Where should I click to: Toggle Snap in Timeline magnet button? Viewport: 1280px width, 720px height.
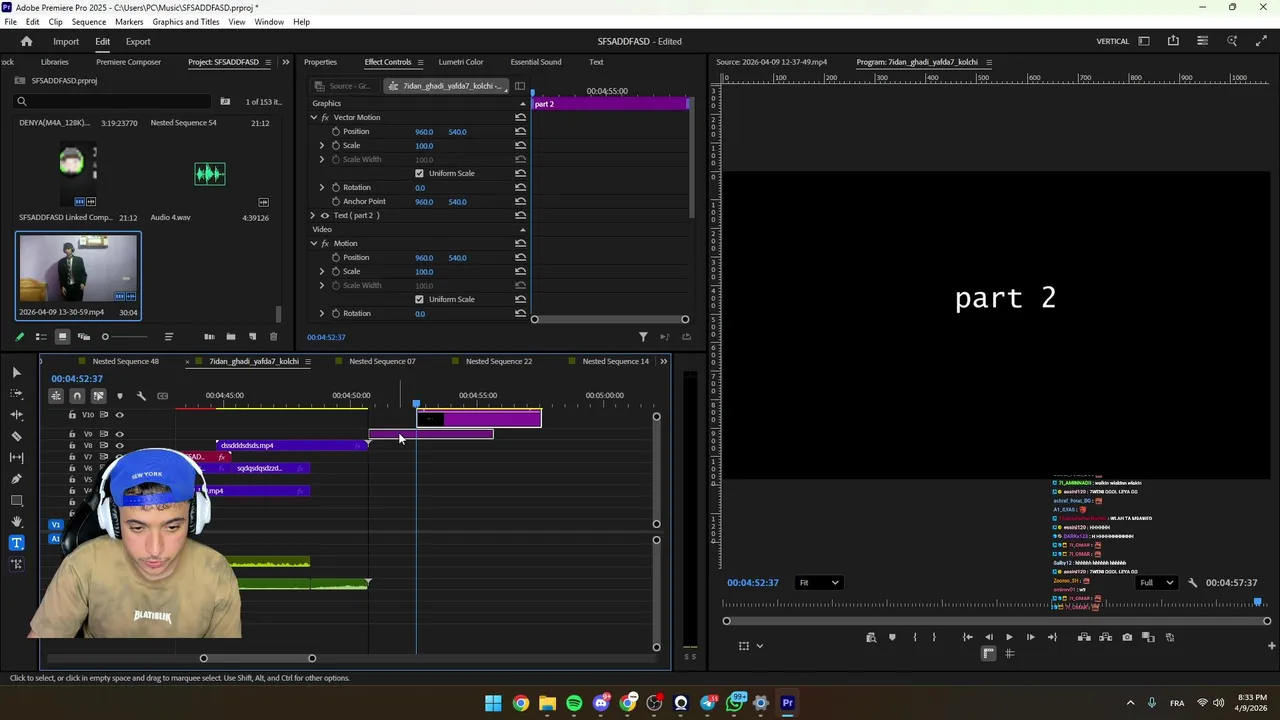click(77, 396)
